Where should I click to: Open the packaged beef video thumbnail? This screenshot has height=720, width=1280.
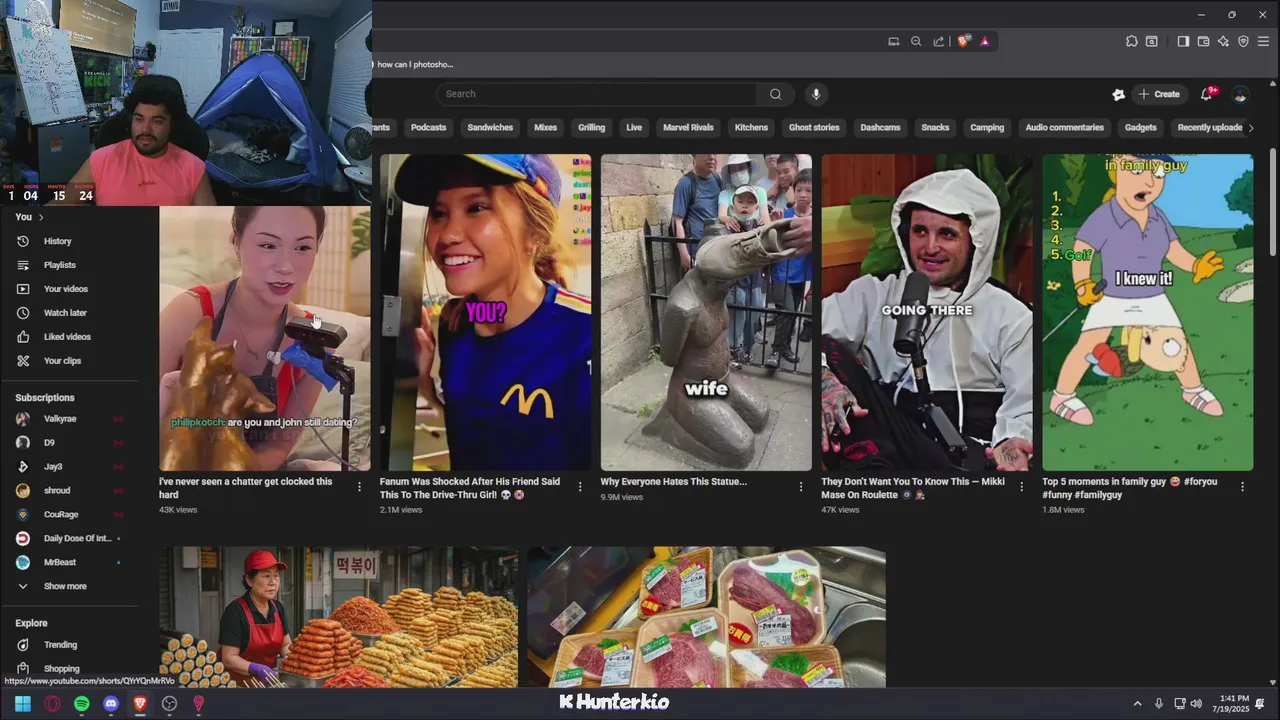pyautogui.click(x=706, y=617)
